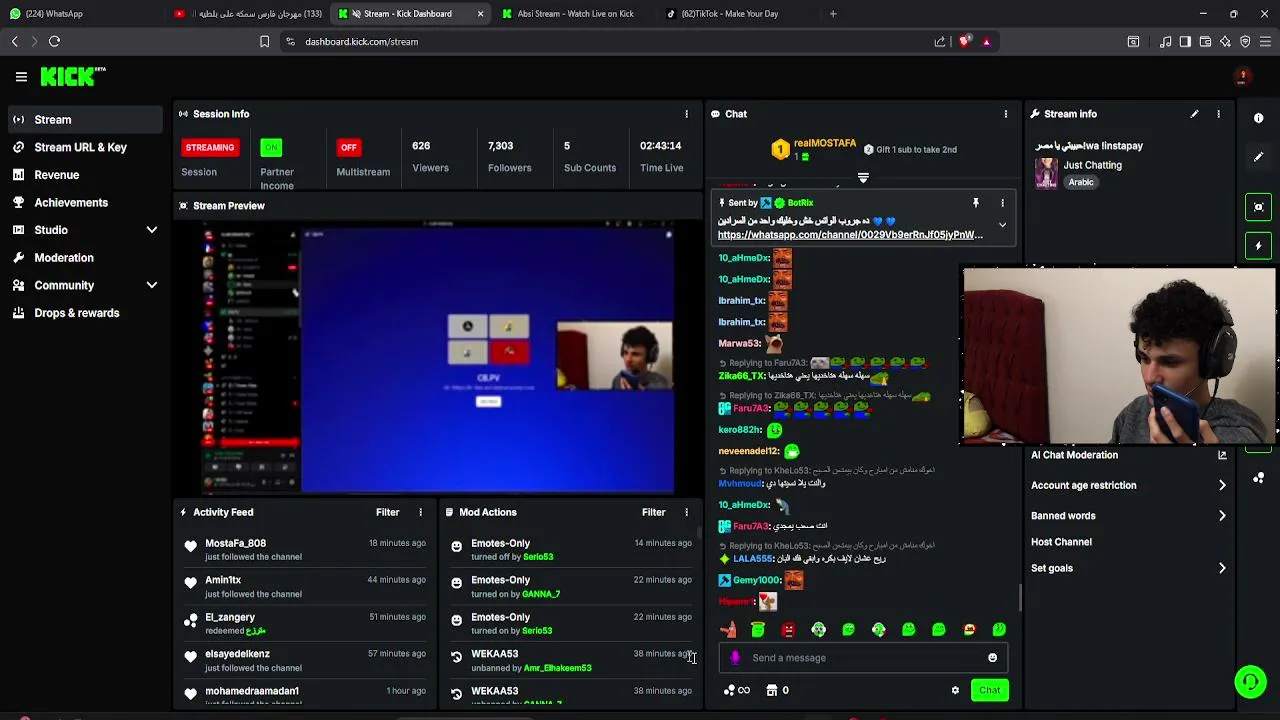Open pinned message three-dot options
1280x720 pixels.
click(1002, 203)
